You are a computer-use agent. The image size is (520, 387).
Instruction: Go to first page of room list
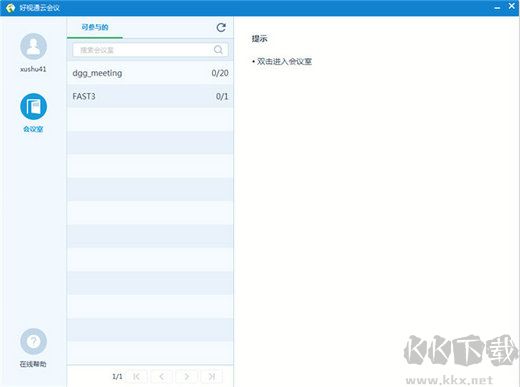[x=137, y=377]
